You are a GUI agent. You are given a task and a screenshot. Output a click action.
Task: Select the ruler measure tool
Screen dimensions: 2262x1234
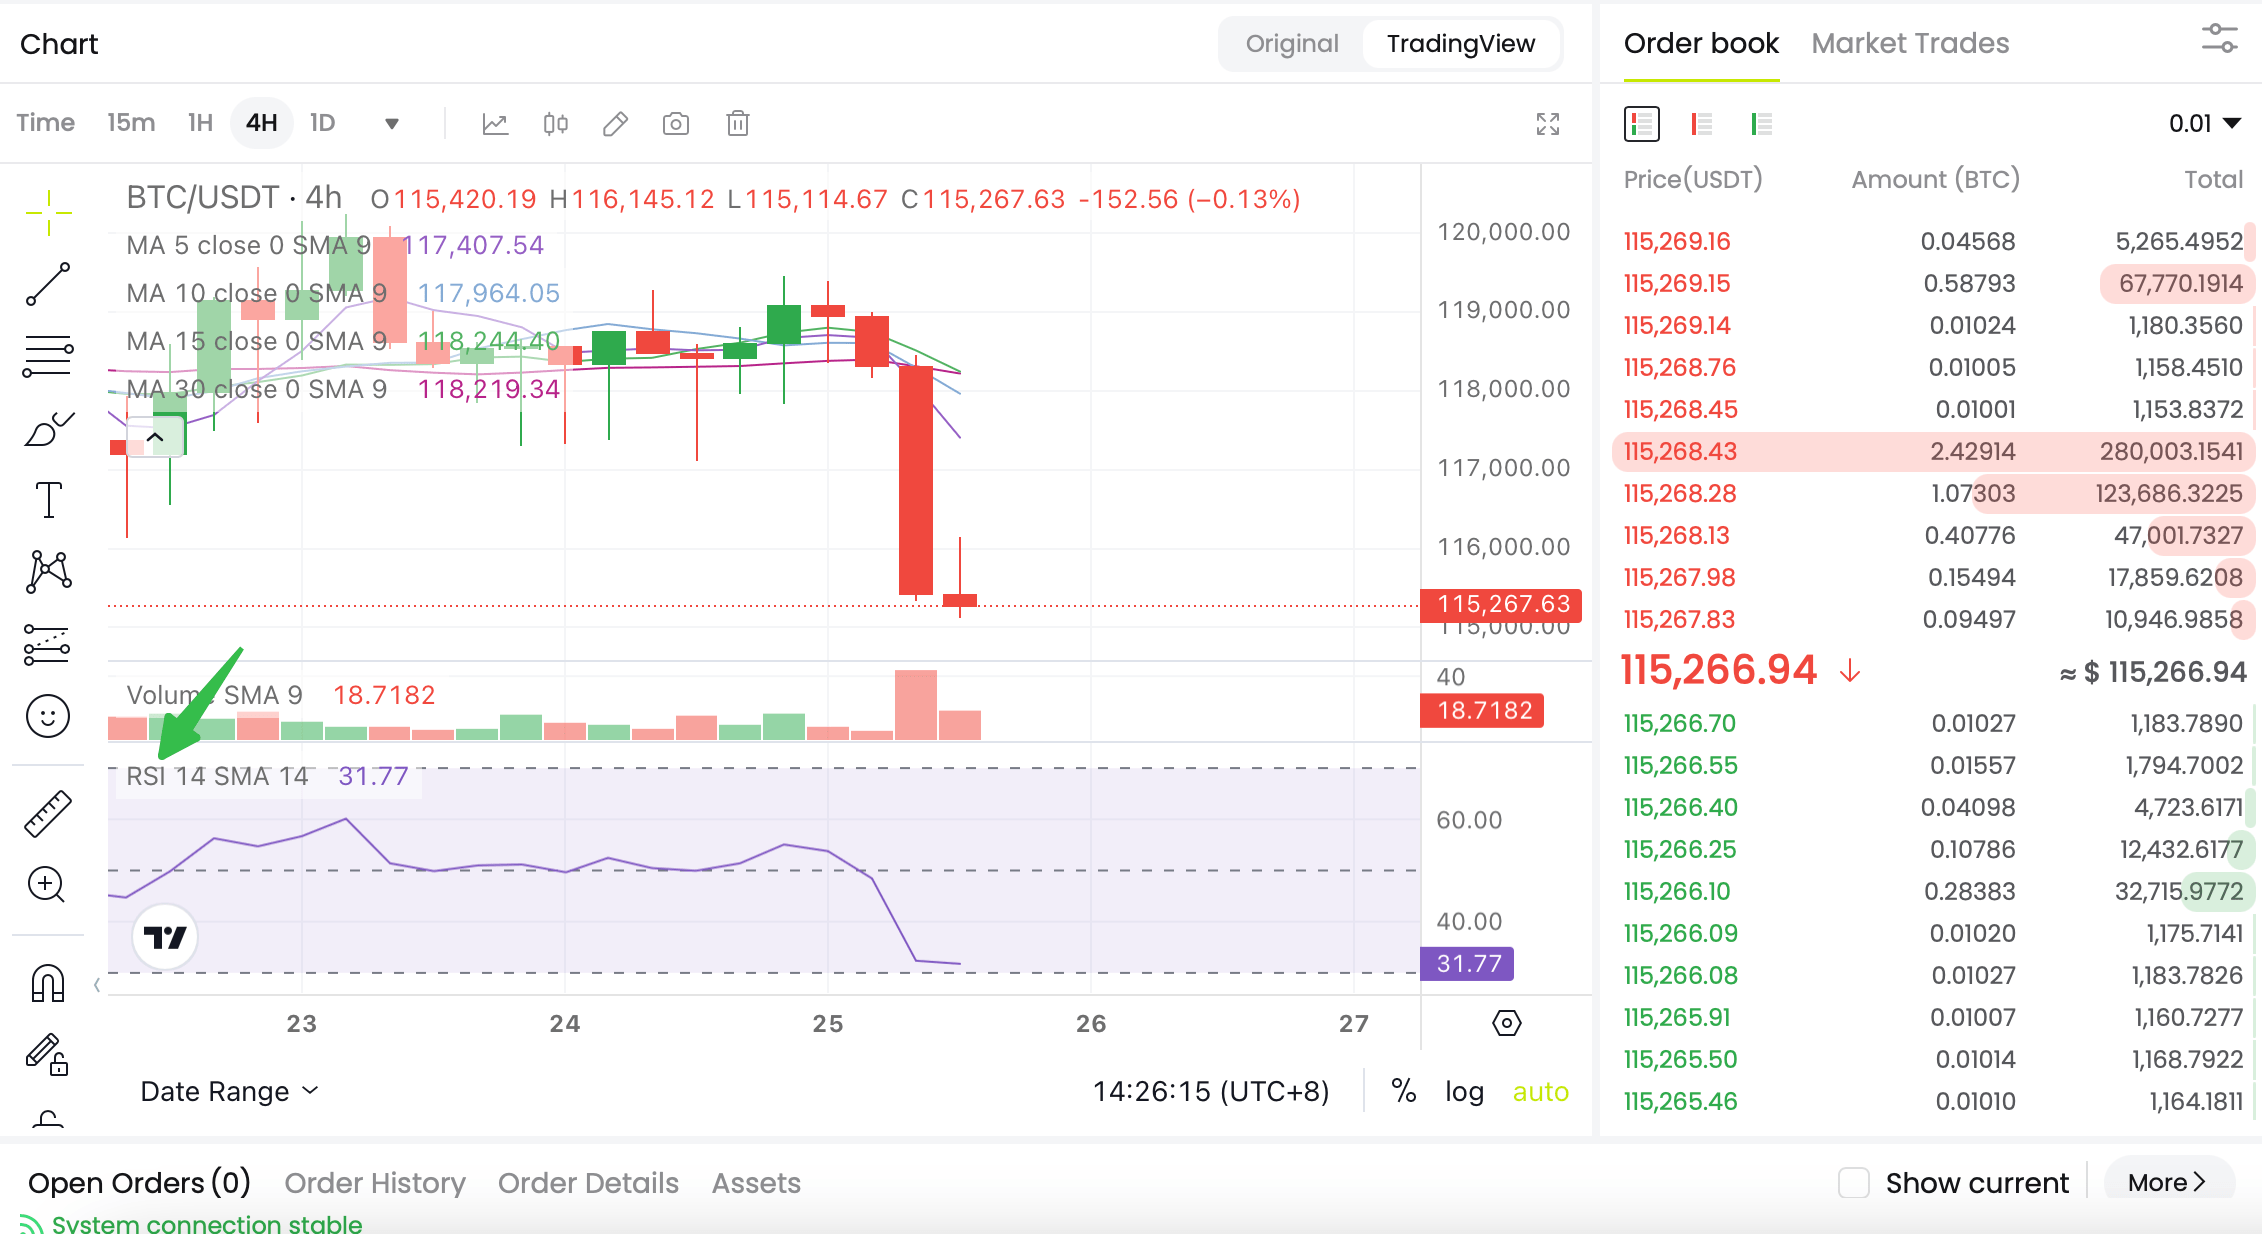coord(48,813)
